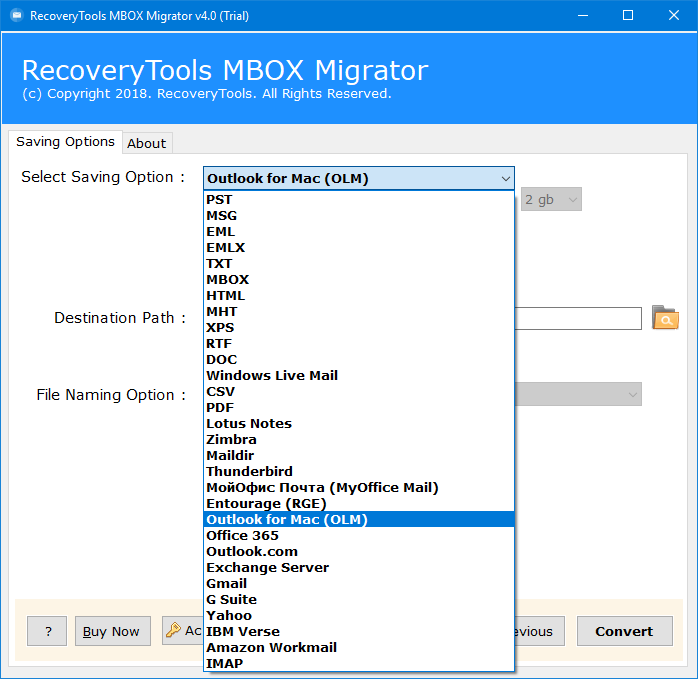The height and width of the screenshot is (679, 698).
Task: Collapse the Select Saving Option dropdown arrow
Action: [505, 179]
